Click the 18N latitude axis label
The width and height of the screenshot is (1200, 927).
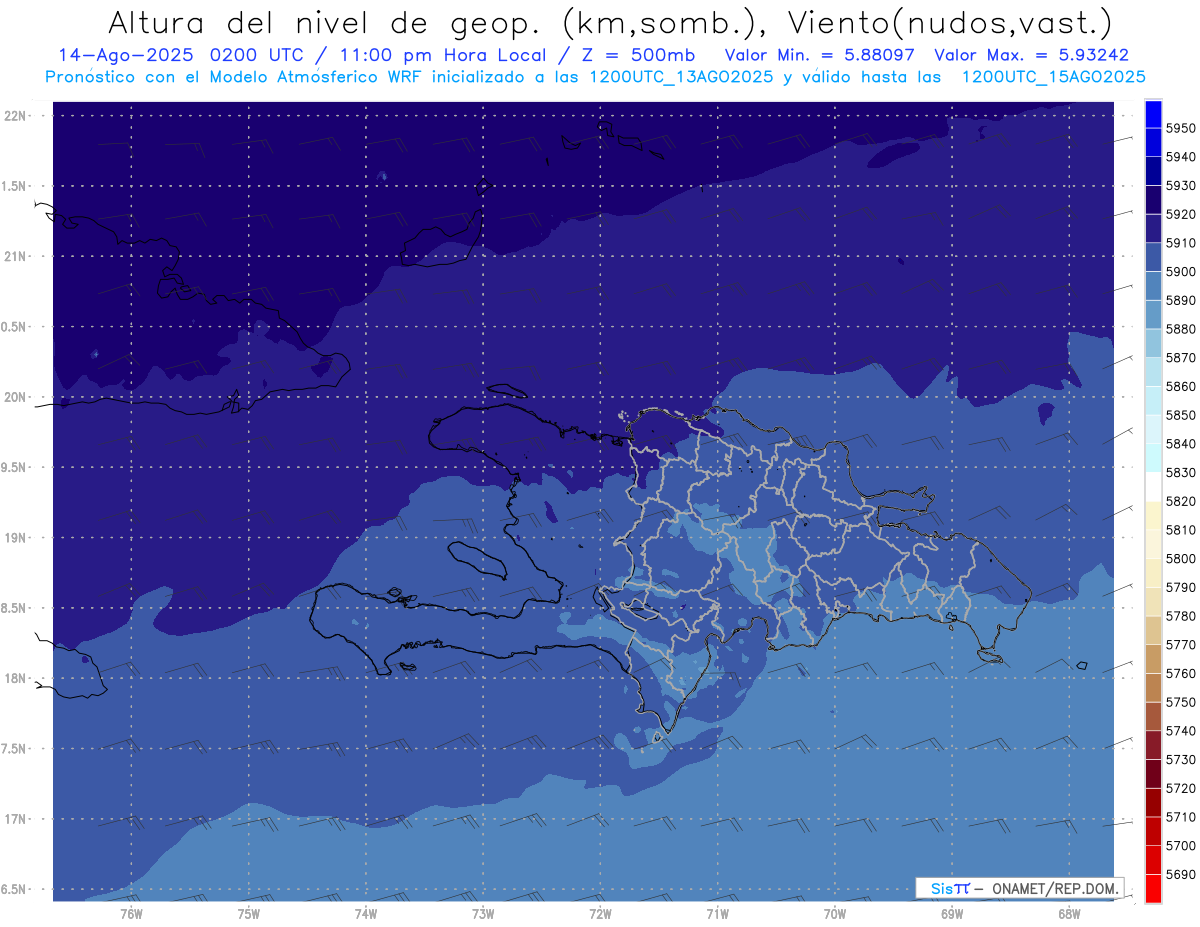(x=17, y=678)
